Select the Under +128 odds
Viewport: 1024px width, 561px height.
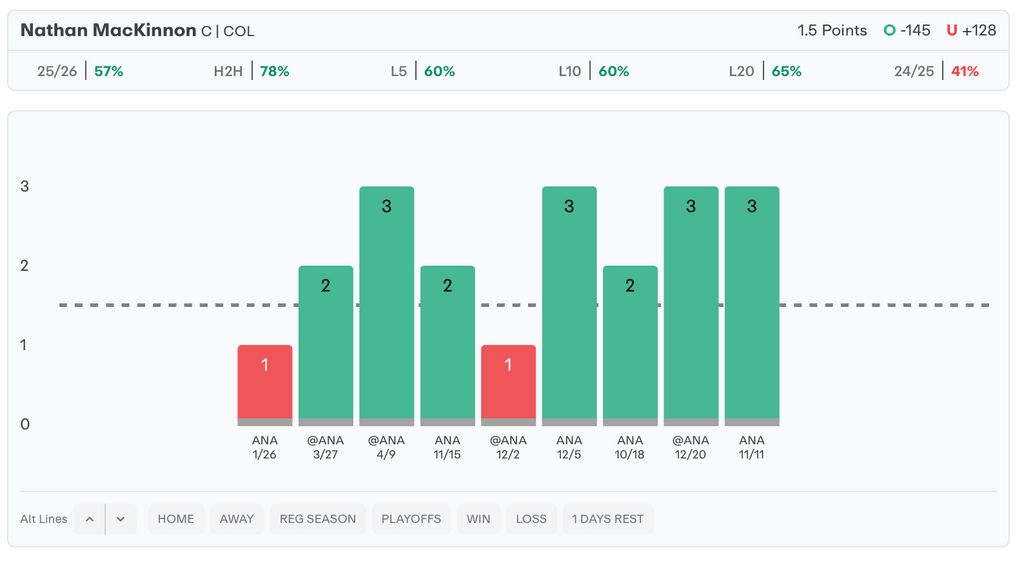(971, 30)
